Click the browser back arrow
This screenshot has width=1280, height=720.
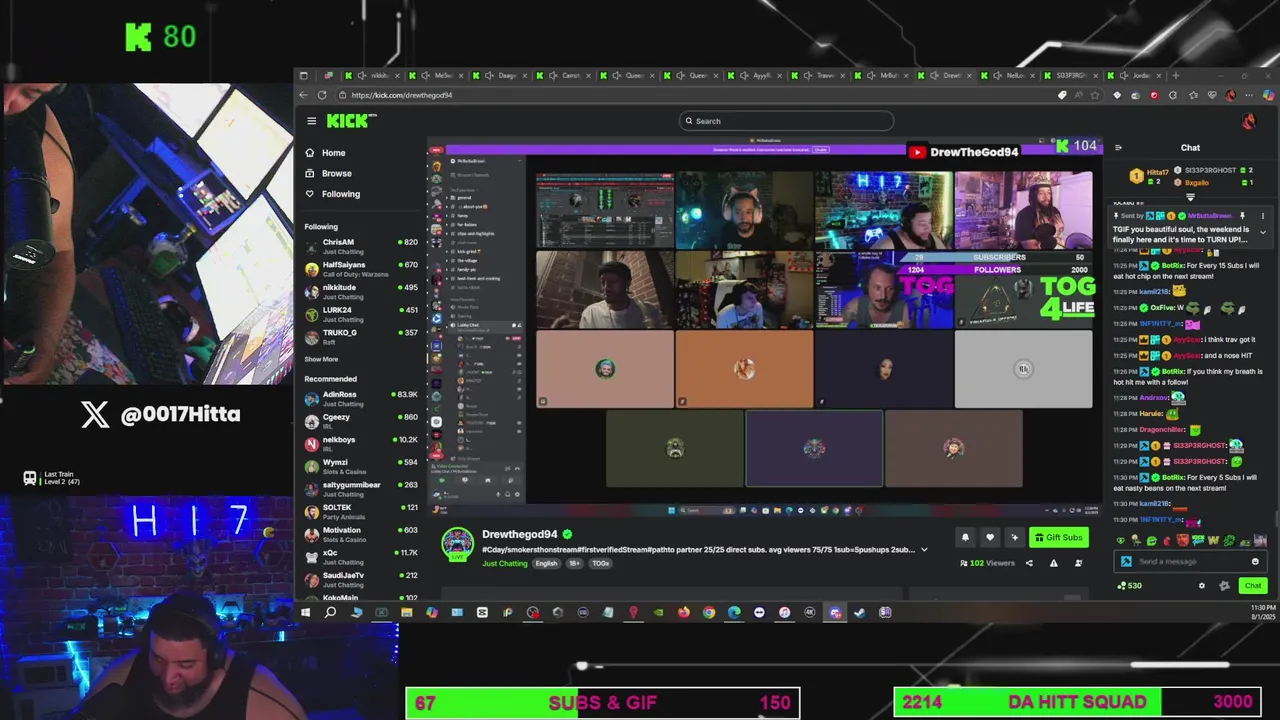click(304, 95)
